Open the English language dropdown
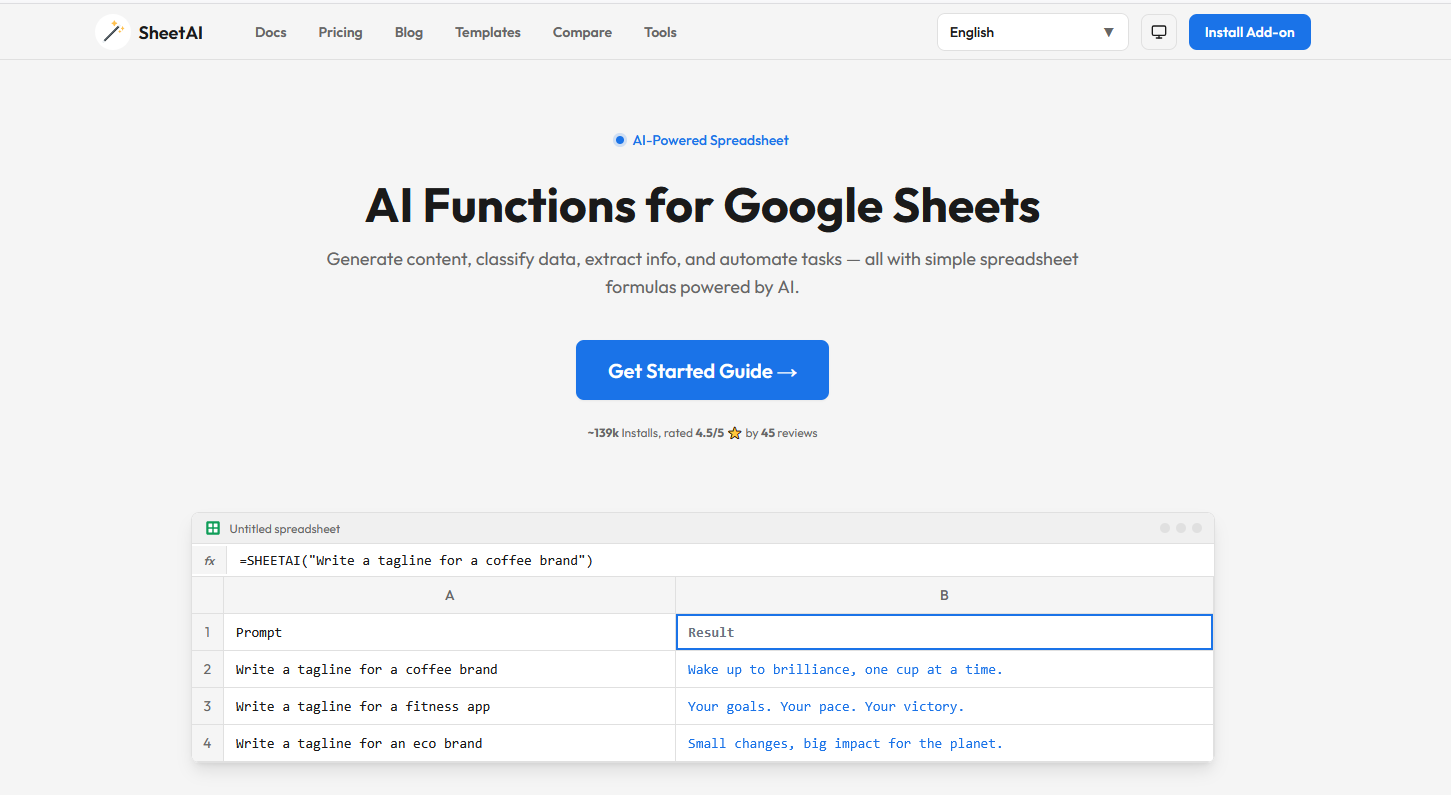 pos(1032,32)
